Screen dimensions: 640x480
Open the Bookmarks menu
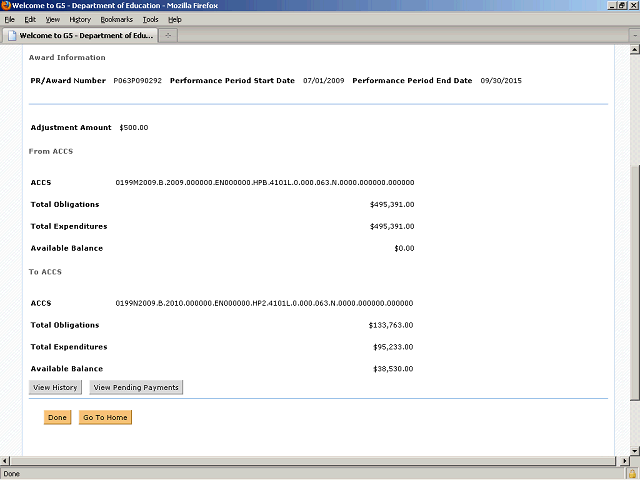pos(117,20)
